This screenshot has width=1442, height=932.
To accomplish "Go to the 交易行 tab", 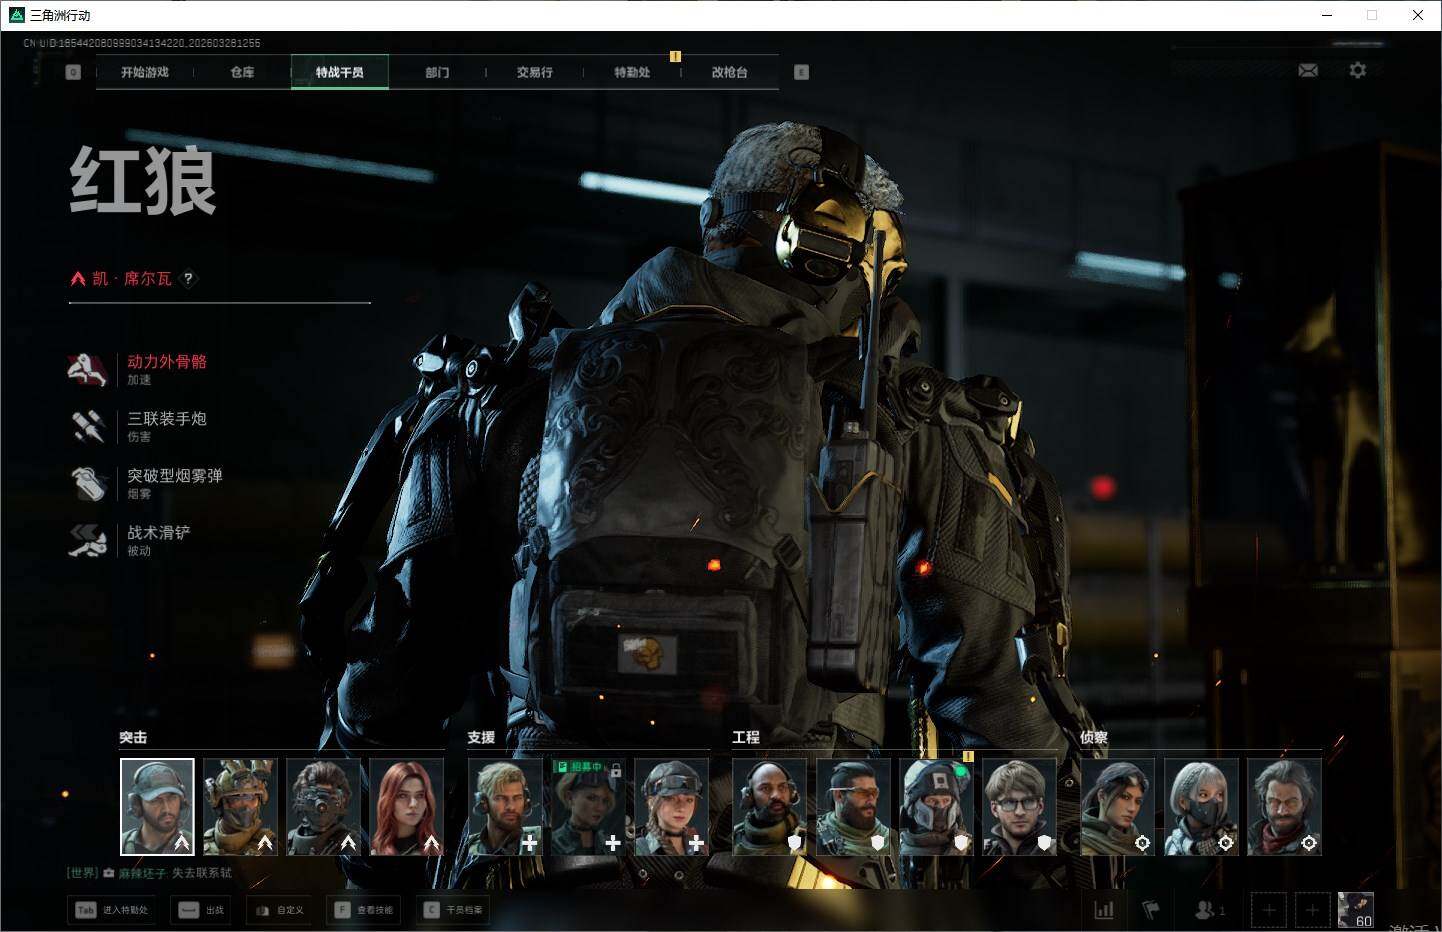I will click(534, 72).
